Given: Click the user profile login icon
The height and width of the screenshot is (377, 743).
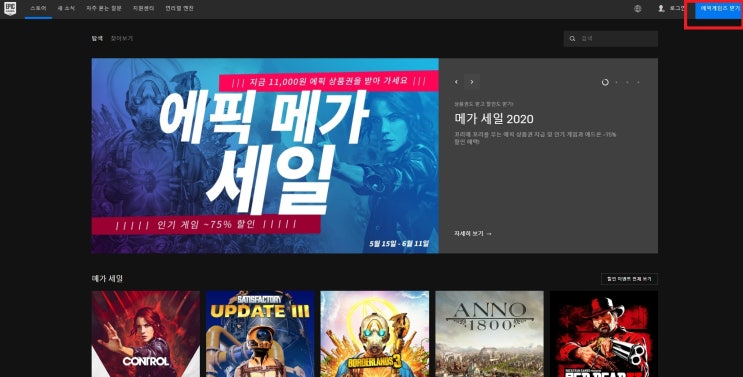Looking at the screenshot, I should (661, 9).
